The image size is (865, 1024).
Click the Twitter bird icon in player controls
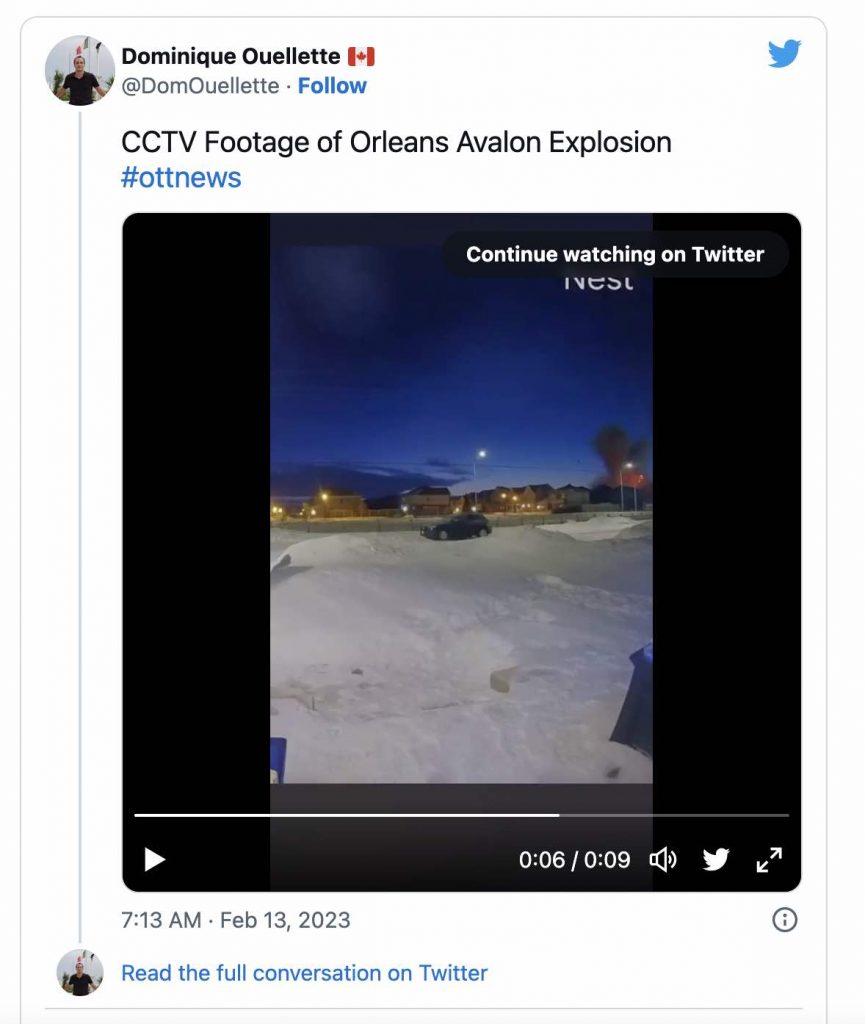tap(716, 859)
